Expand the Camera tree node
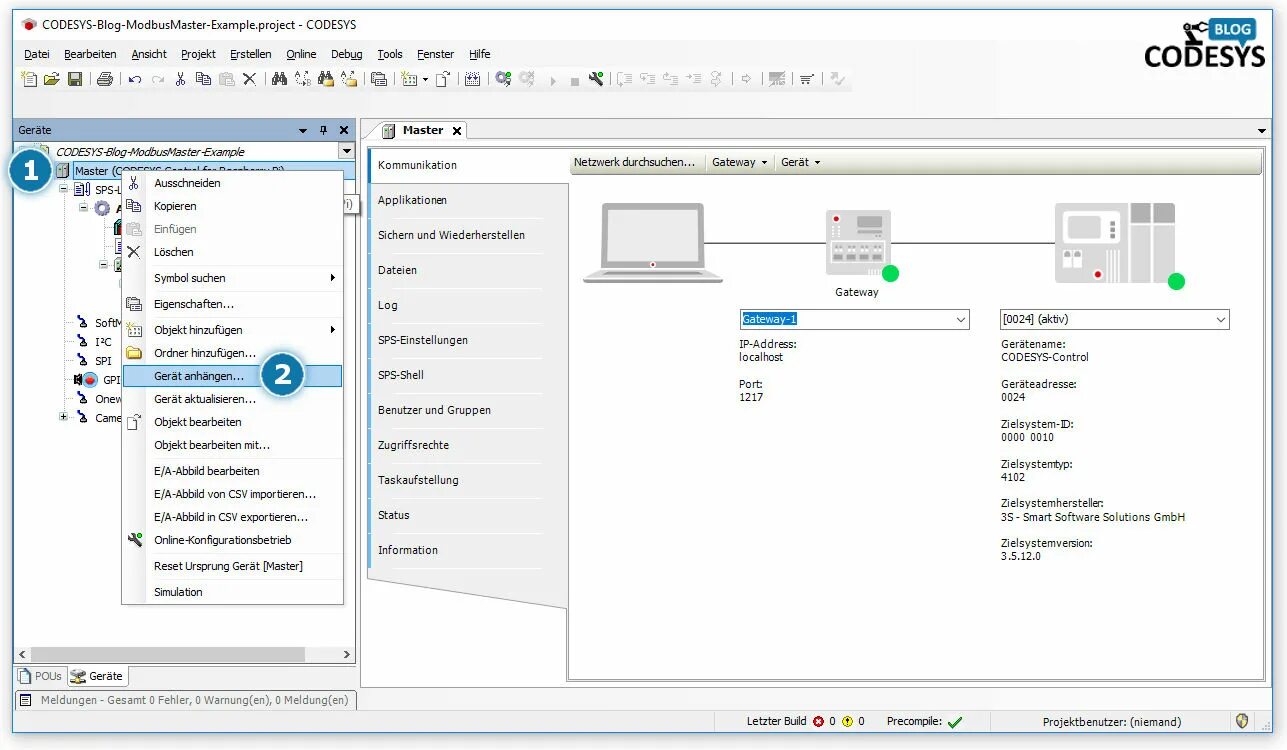 tap(63, 417)
